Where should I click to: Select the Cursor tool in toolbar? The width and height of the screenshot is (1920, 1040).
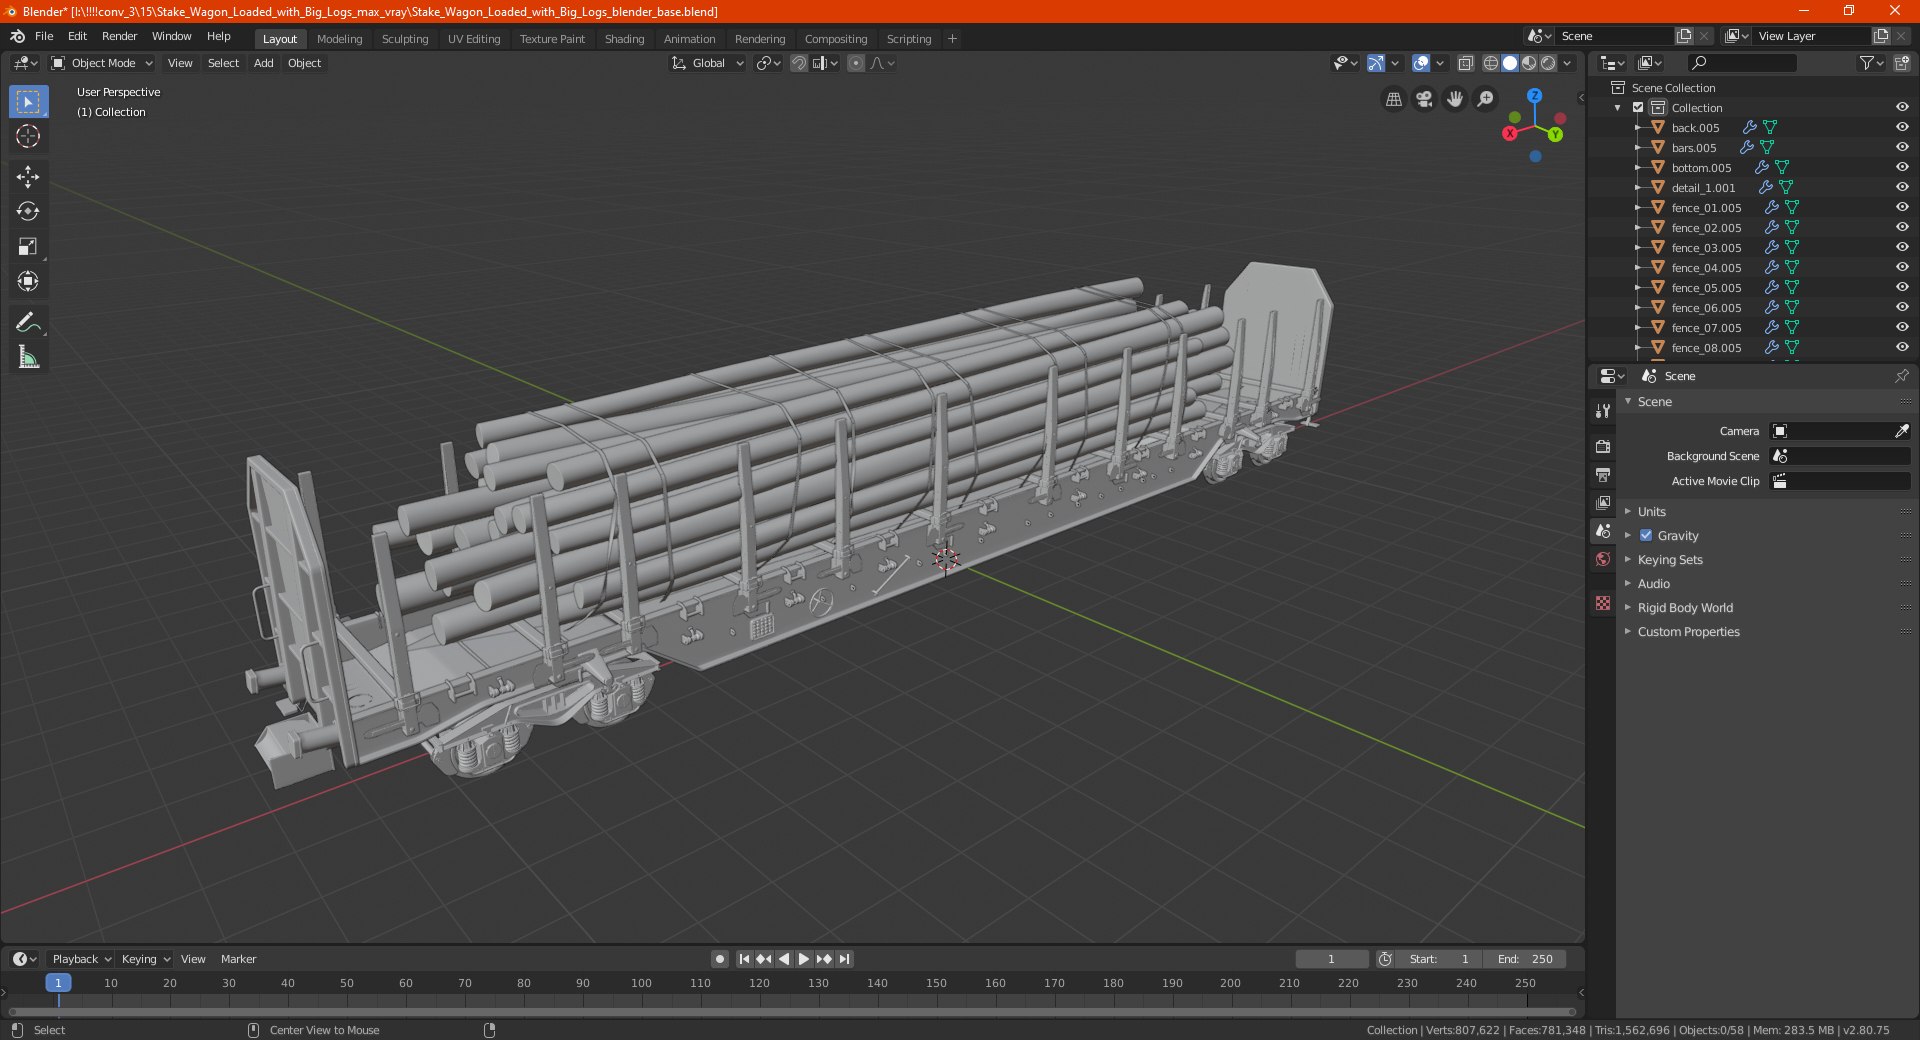click(x=28, y=137)
